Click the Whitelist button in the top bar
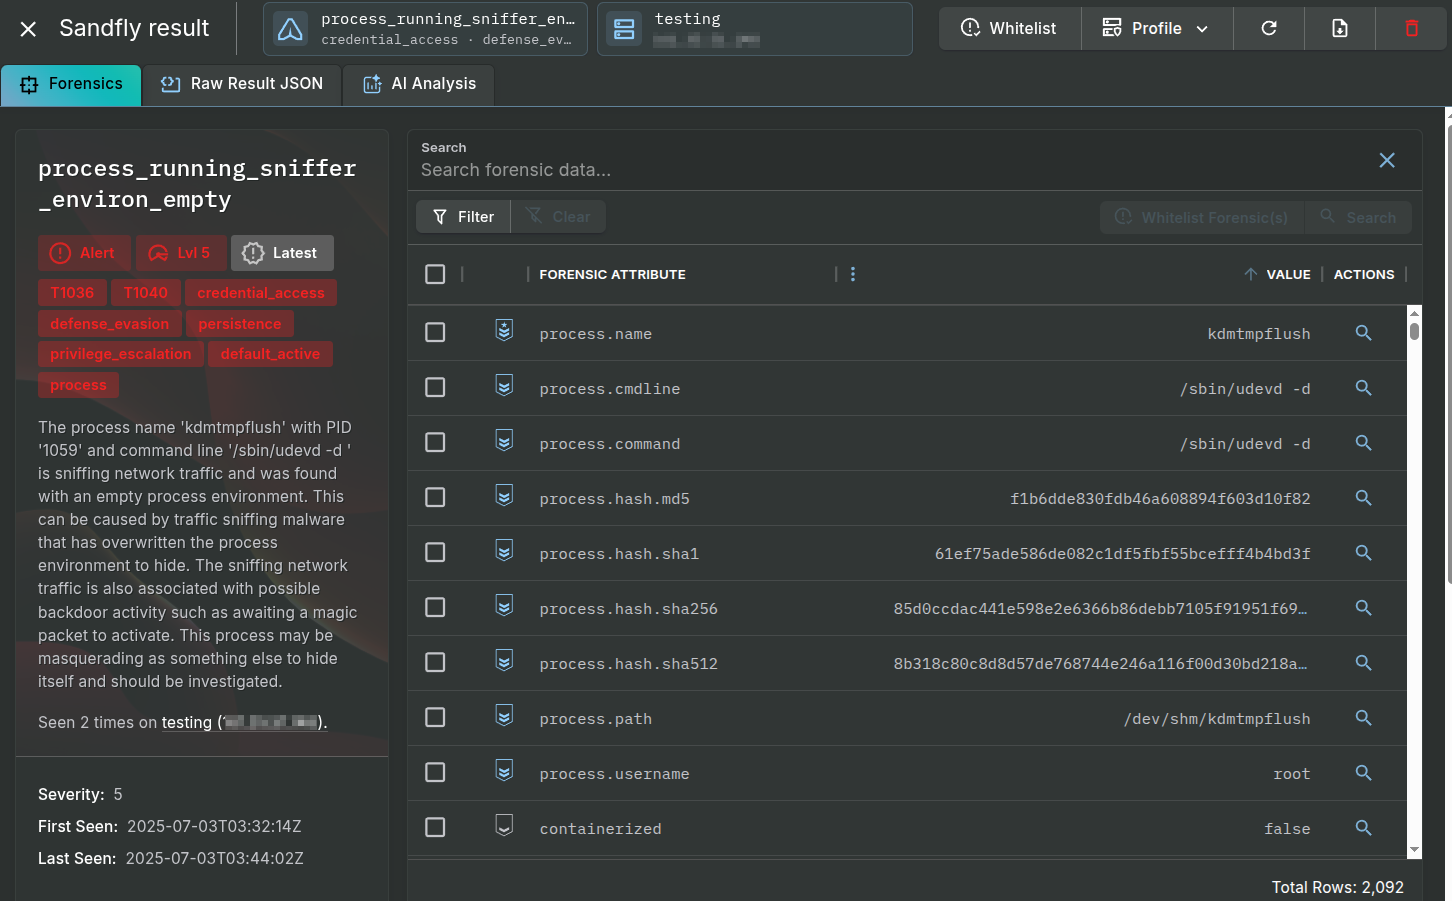 [1010, 28]
